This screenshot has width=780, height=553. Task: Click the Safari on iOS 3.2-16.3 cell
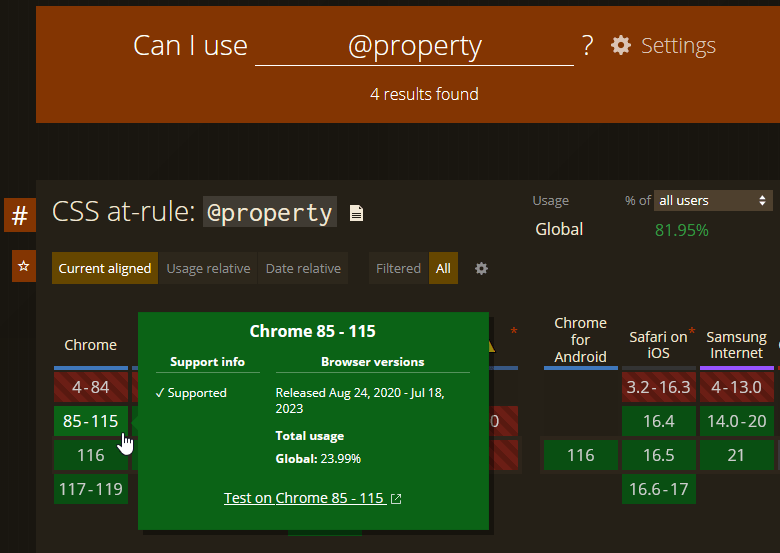[658, 386]
